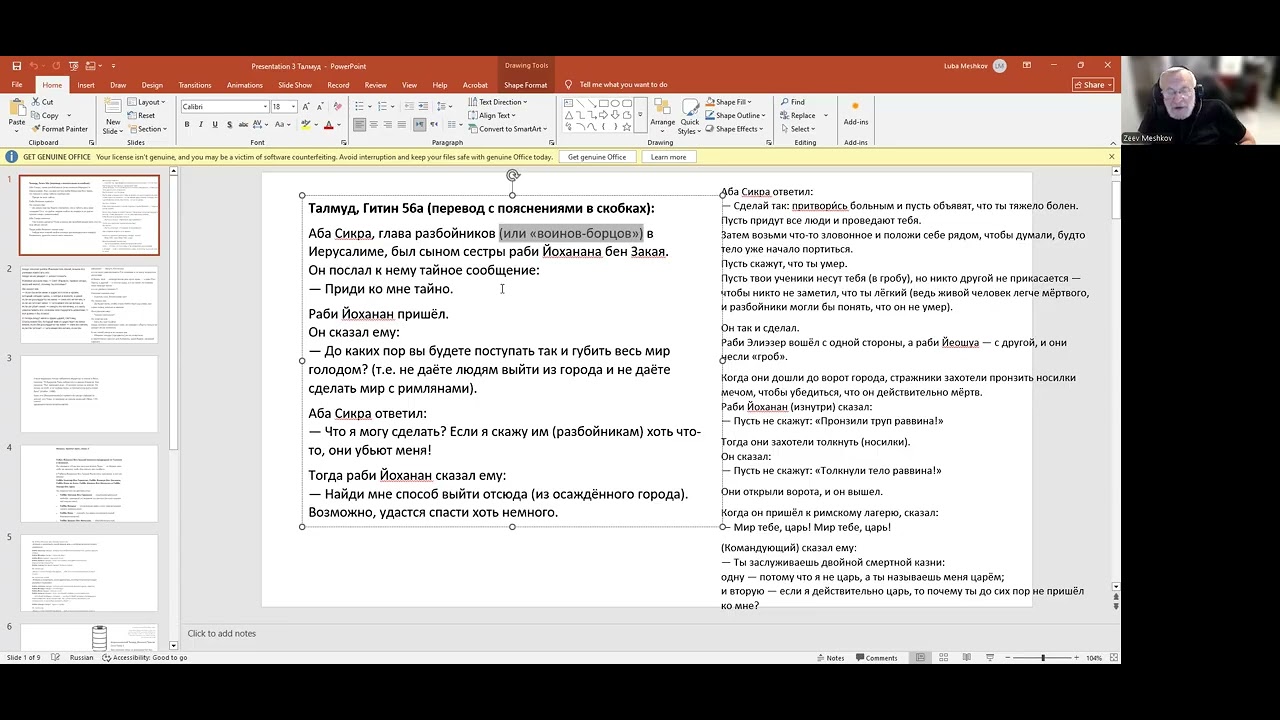Toggle right paragraph alignment
Image resolution: width=1280 pixels, height=720 pixels.
[387, 125]
